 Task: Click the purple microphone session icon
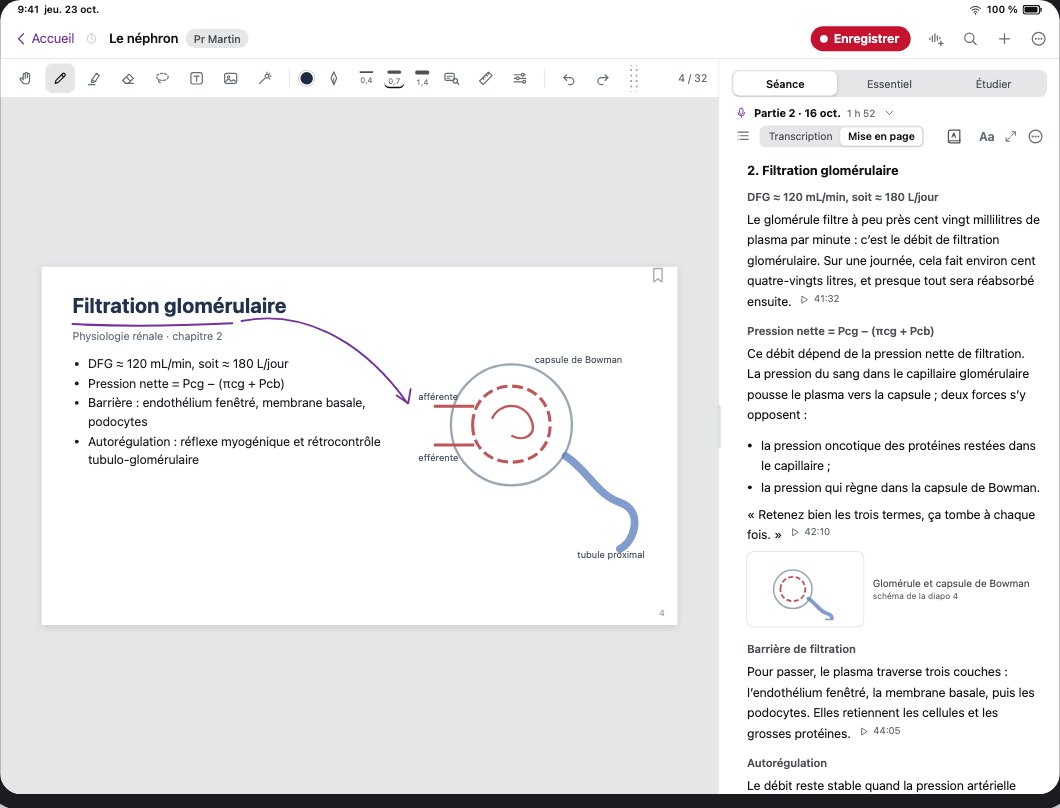(741, 113)
